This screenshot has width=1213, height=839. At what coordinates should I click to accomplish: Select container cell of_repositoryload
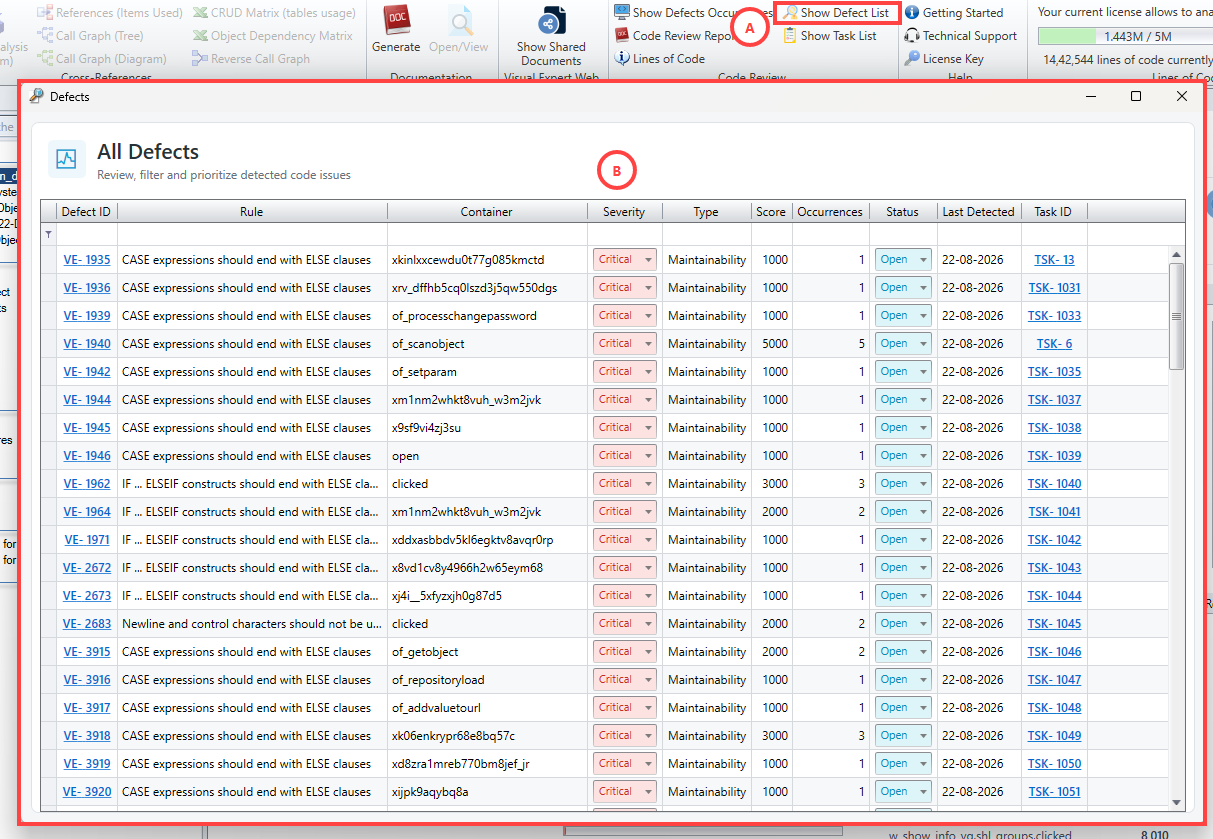pos(487,680)
